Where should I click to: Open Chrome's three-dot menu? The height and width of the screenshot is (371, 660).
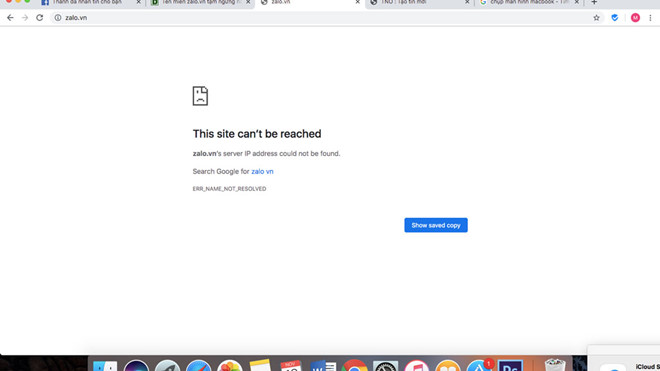point(650,18)
